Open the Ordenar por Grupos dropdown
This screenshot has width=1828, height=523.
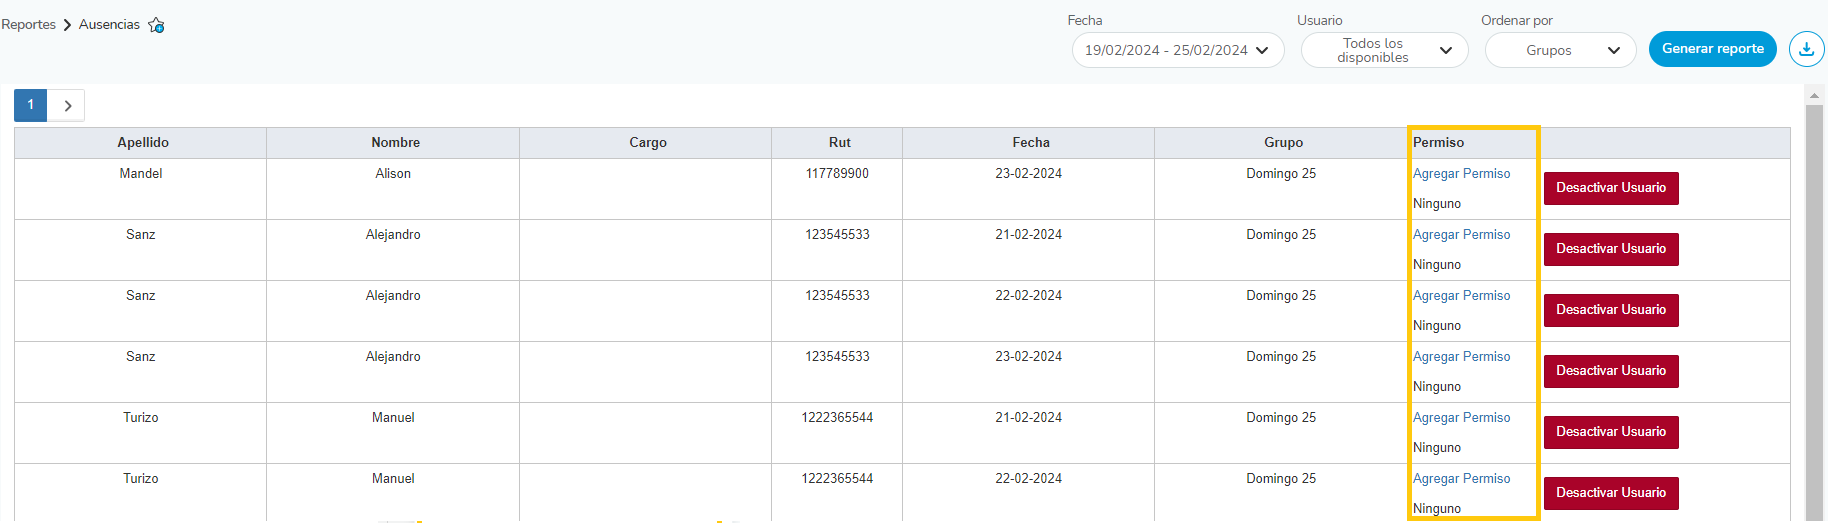tap(1560, 50)
